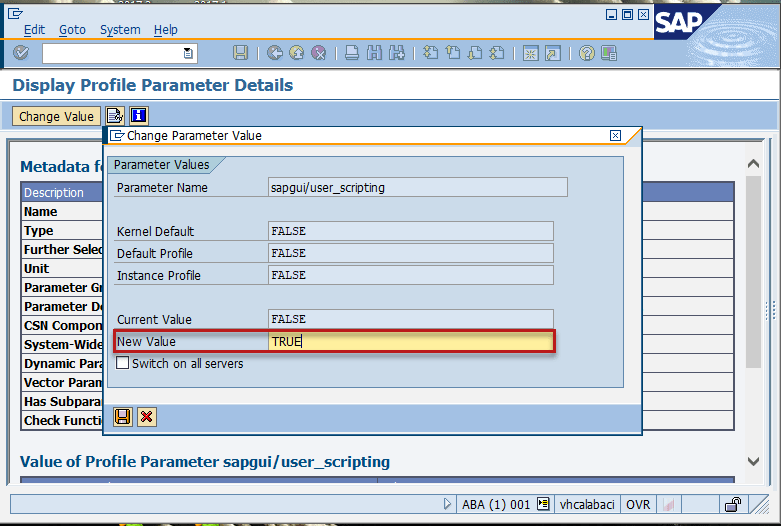This screenshot has width=781, height=526.
Task: Open the Help menu
Action: (165, 30)
